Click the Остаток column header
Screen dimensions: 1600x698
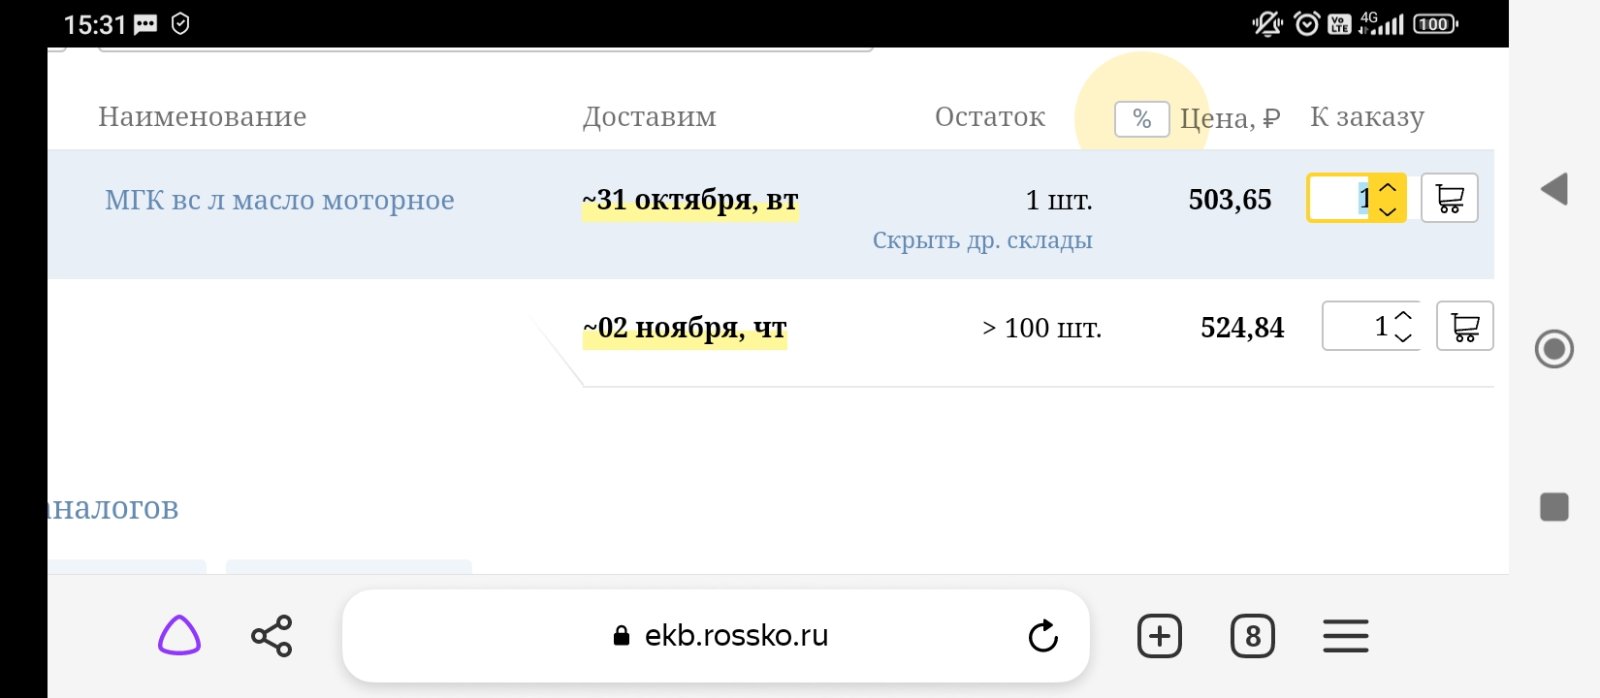(x=990, y=117)
